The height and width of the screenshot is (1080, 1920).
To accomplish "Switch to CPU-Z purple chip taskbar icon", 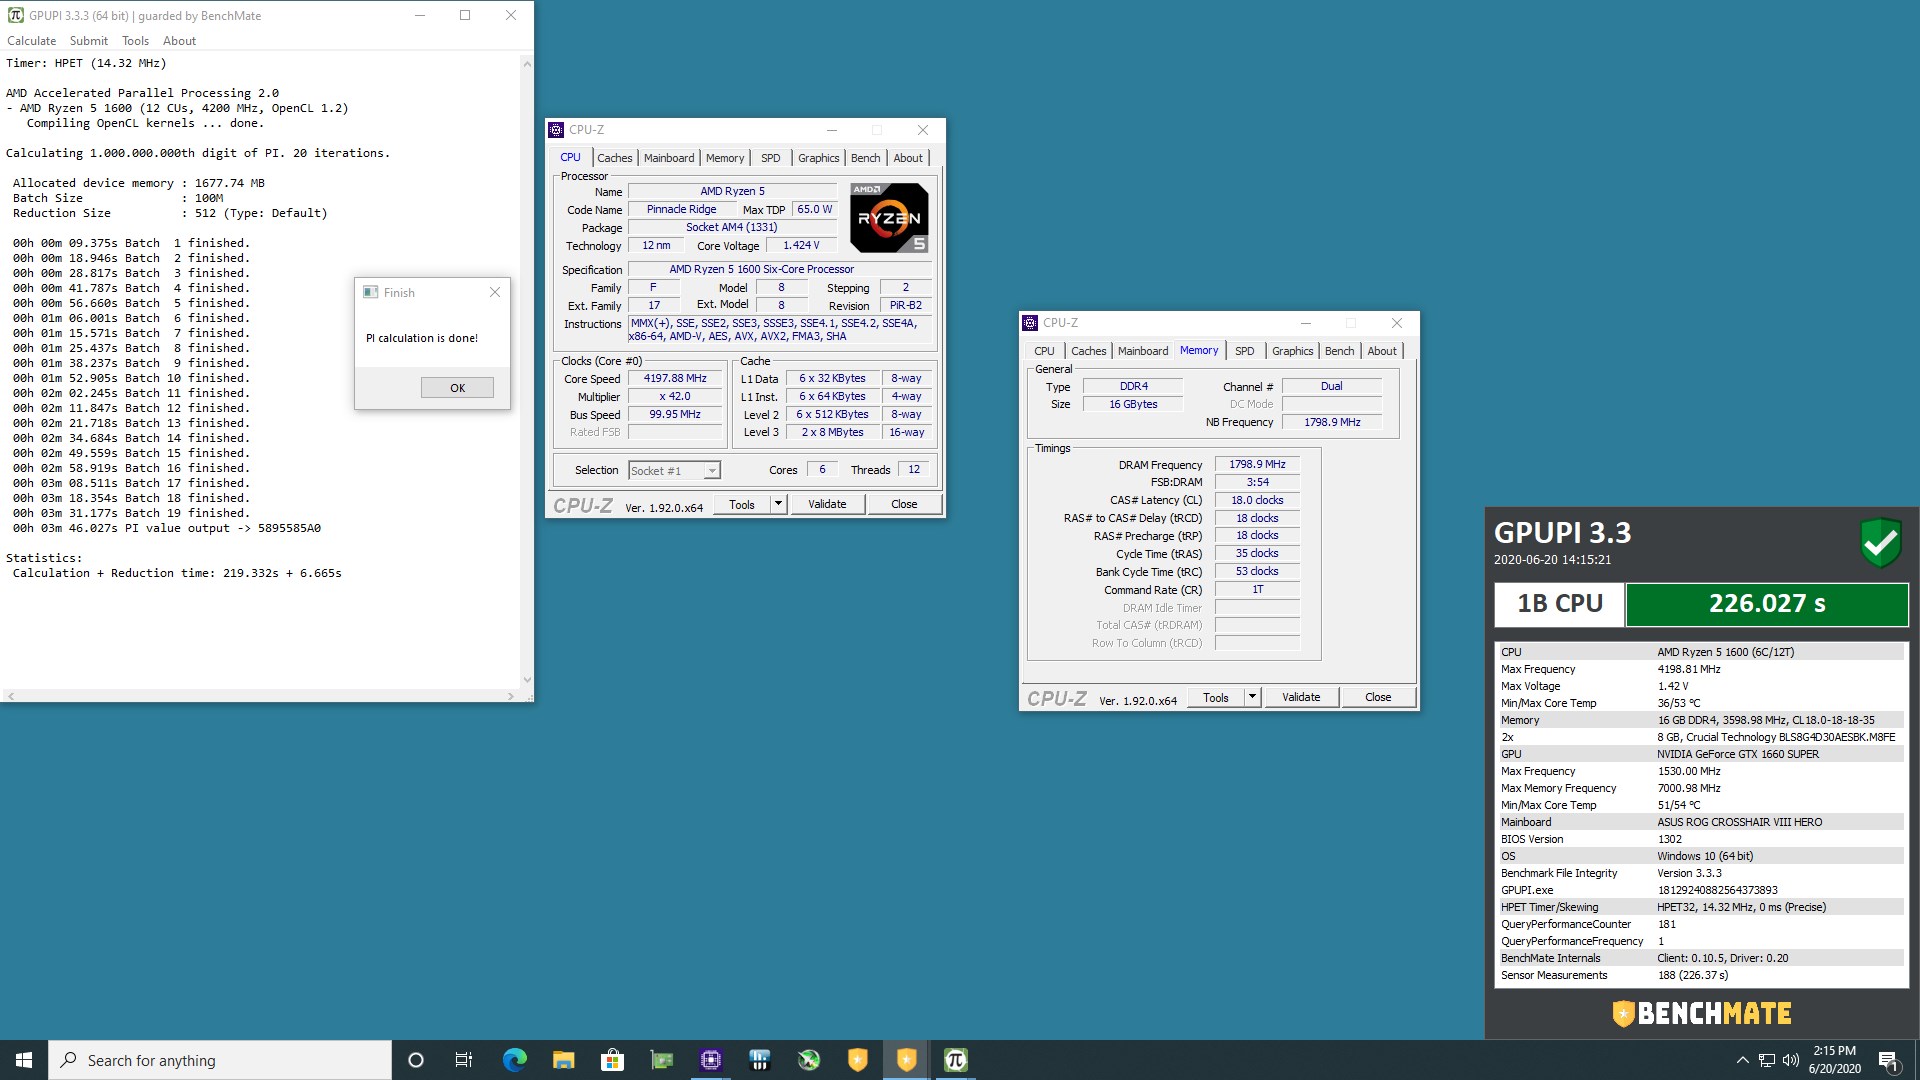I will [x=710, y=1060].
